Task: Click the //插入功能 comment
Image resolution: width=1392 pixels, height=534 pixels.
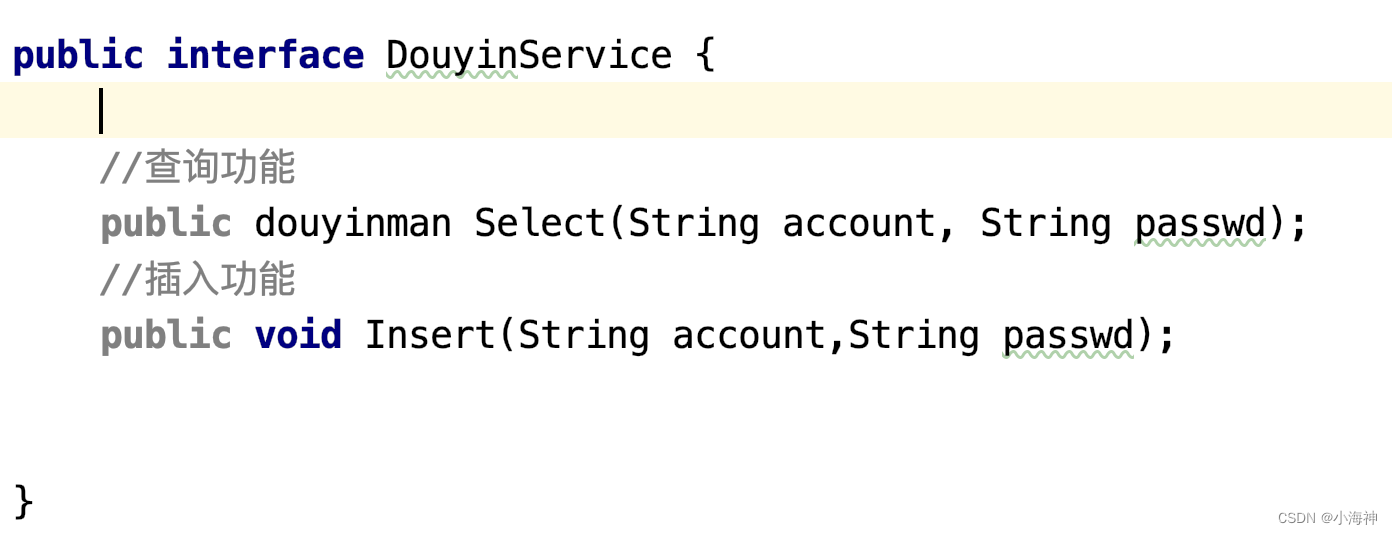Action: tap(198, 279)
